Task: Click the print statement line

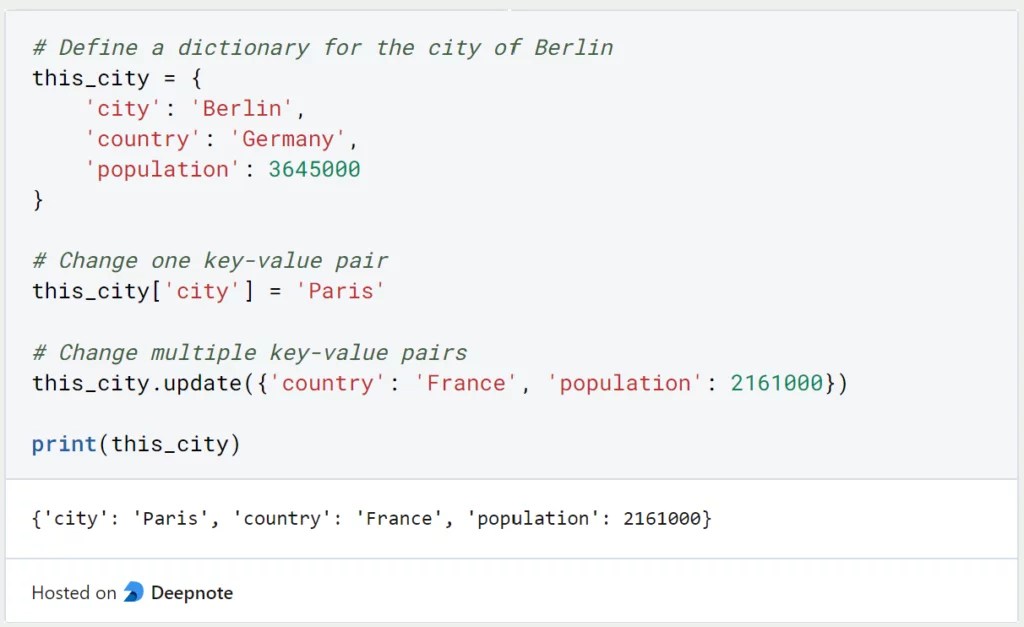Action: [135, 444]
